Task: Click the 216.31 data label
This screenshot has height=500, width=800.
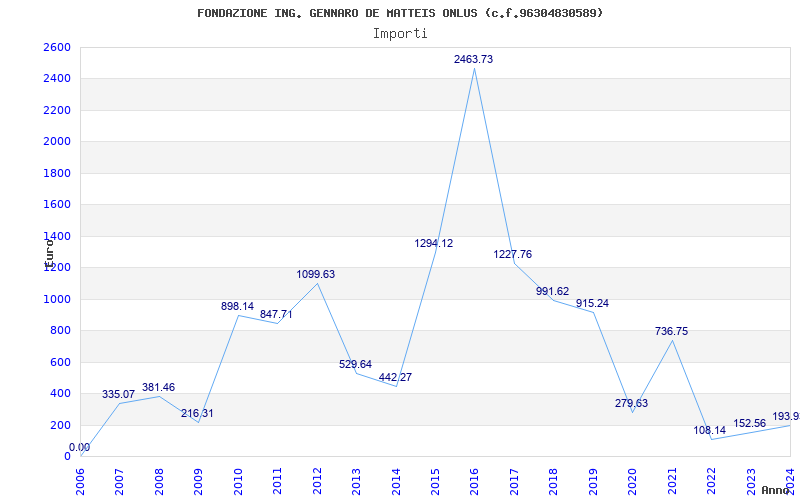Action: 197,413
